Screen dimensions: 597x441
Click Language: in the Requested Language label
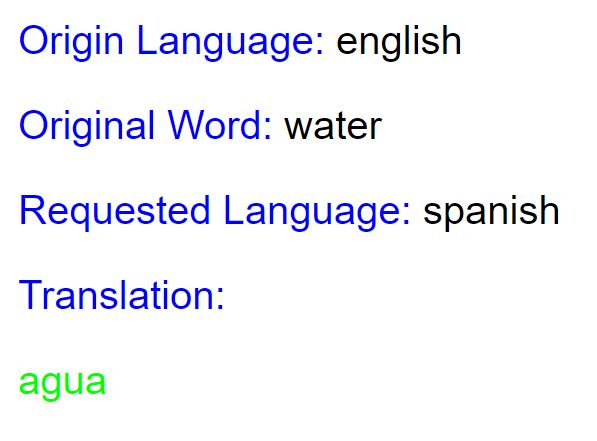point(318,212)
